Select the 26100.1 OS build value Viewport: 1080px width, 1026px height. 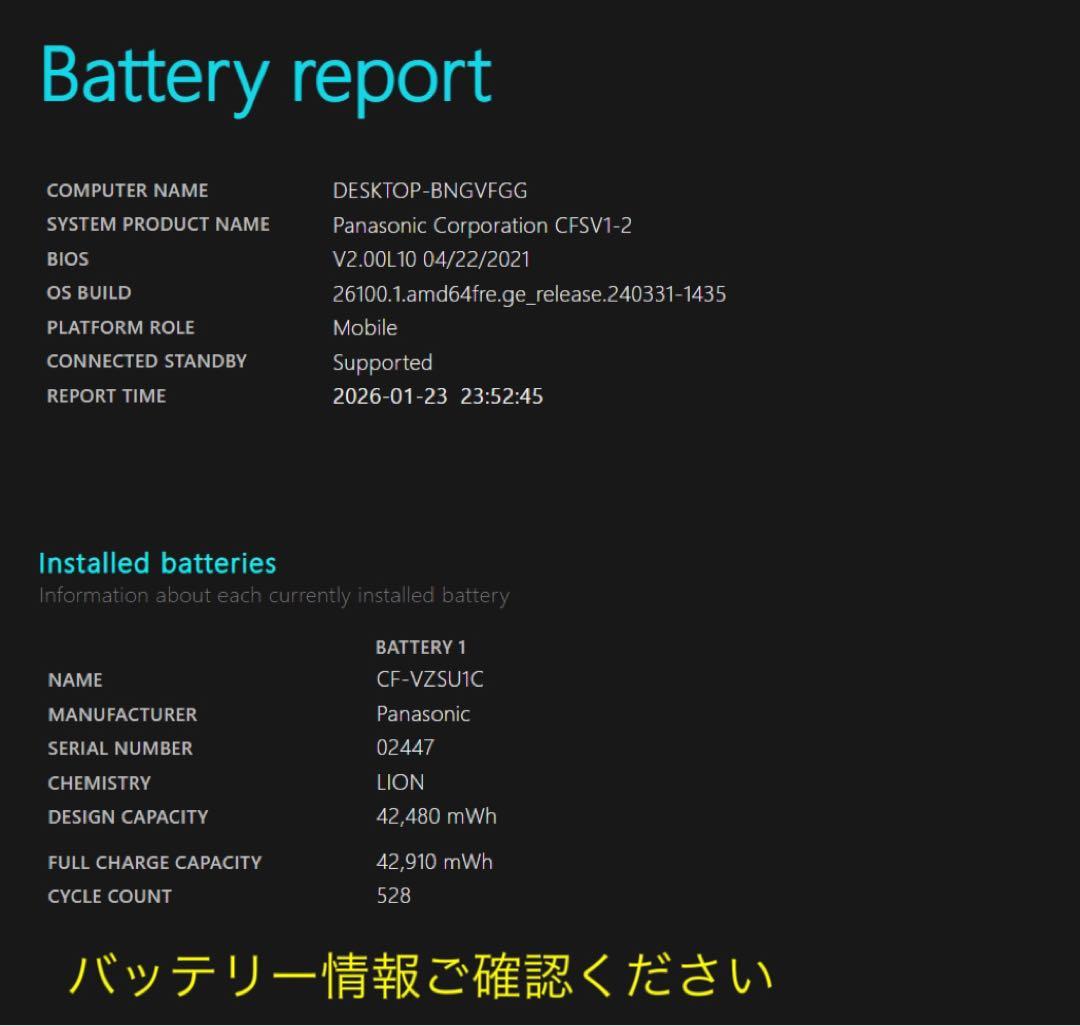pyautogui.click(x=528, y=294)
